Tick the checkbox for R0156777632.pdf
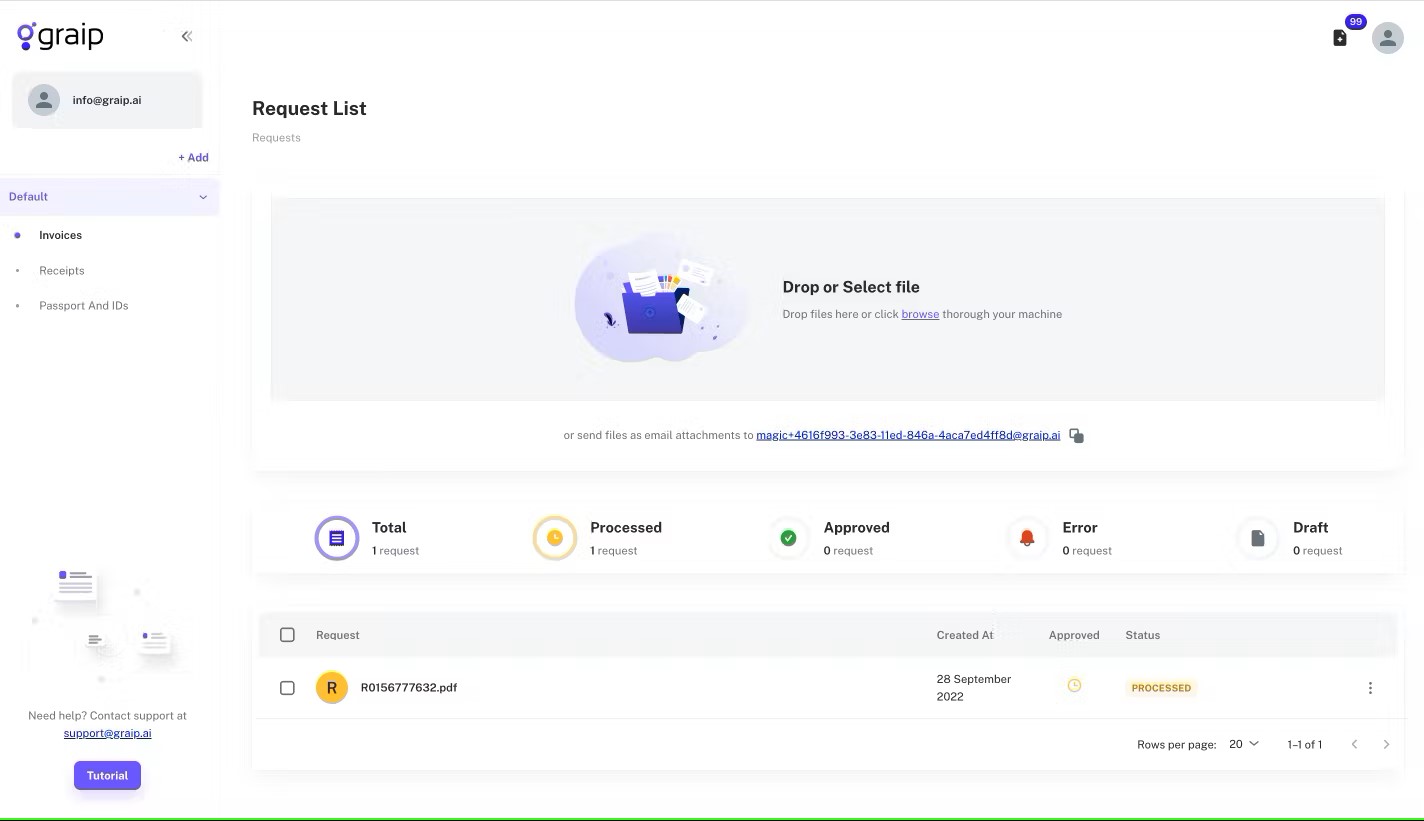 click(x=287, y=688)
